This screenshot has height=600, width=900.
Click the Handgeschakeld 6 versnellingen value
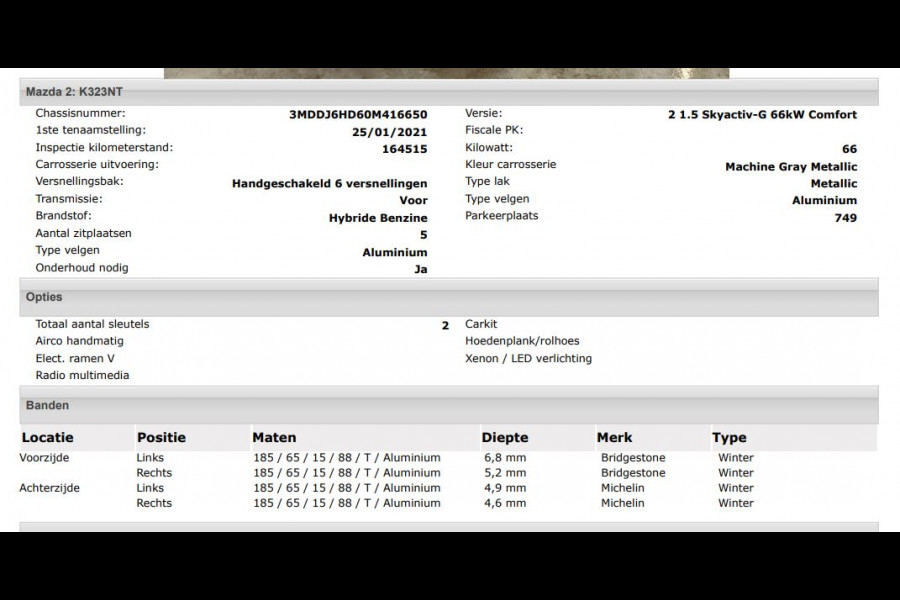329,184
